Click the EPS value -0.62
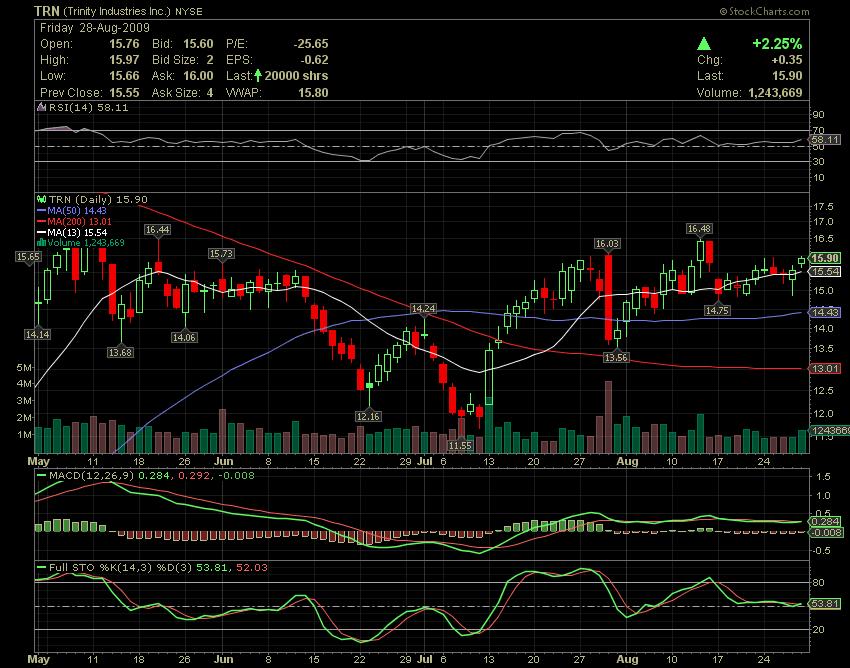Viewport: 850px width, 668px height. click(314, 60)
